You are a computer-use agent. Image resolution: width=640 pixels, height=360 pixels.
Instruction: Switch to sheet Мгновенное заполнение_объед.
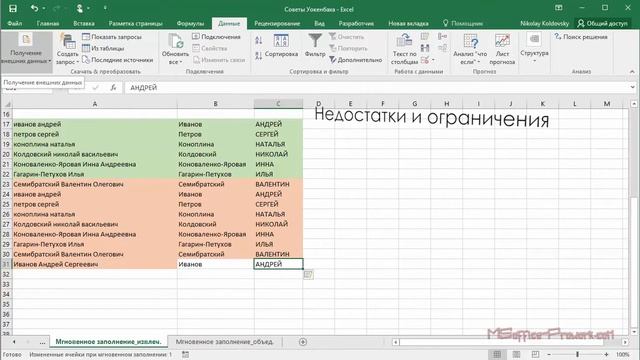pyautogui.click(x=224, y=342)
